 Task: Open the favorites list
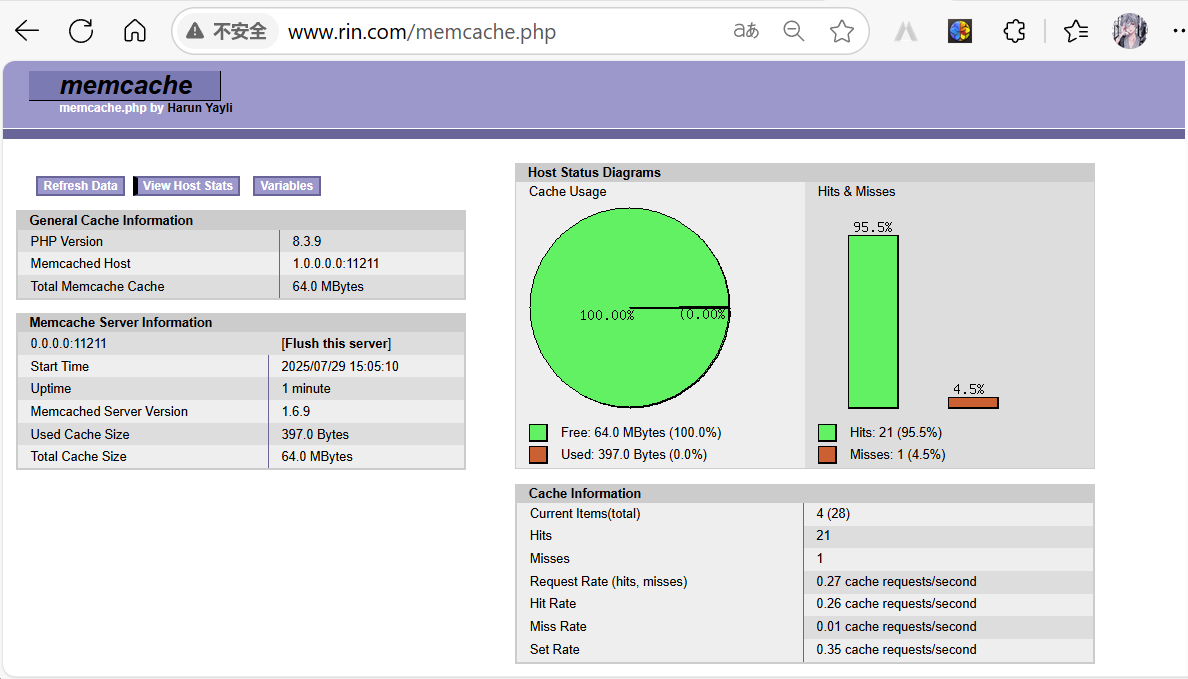pyautogui.click(x=1076, y=31)
